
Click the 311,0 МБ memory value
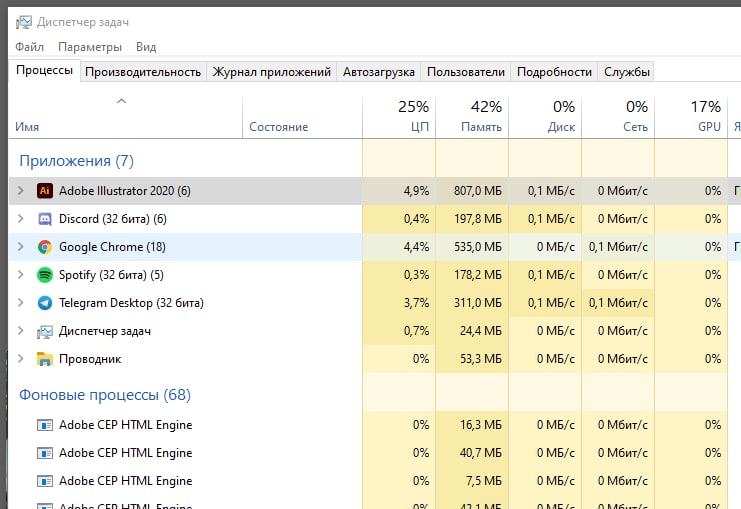click(478, 303)
